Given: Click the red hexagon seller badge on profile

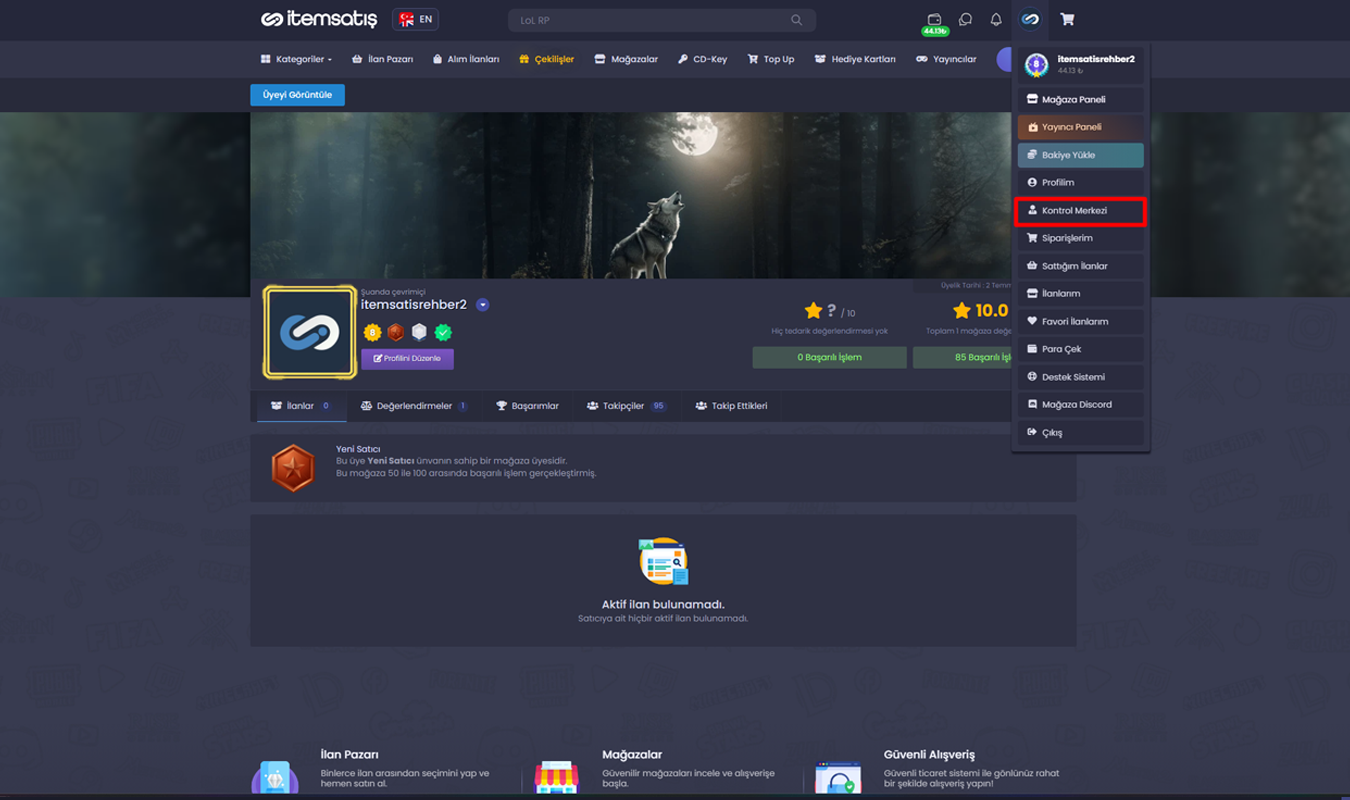Looking at the screenshot, I should coord(396,332).
